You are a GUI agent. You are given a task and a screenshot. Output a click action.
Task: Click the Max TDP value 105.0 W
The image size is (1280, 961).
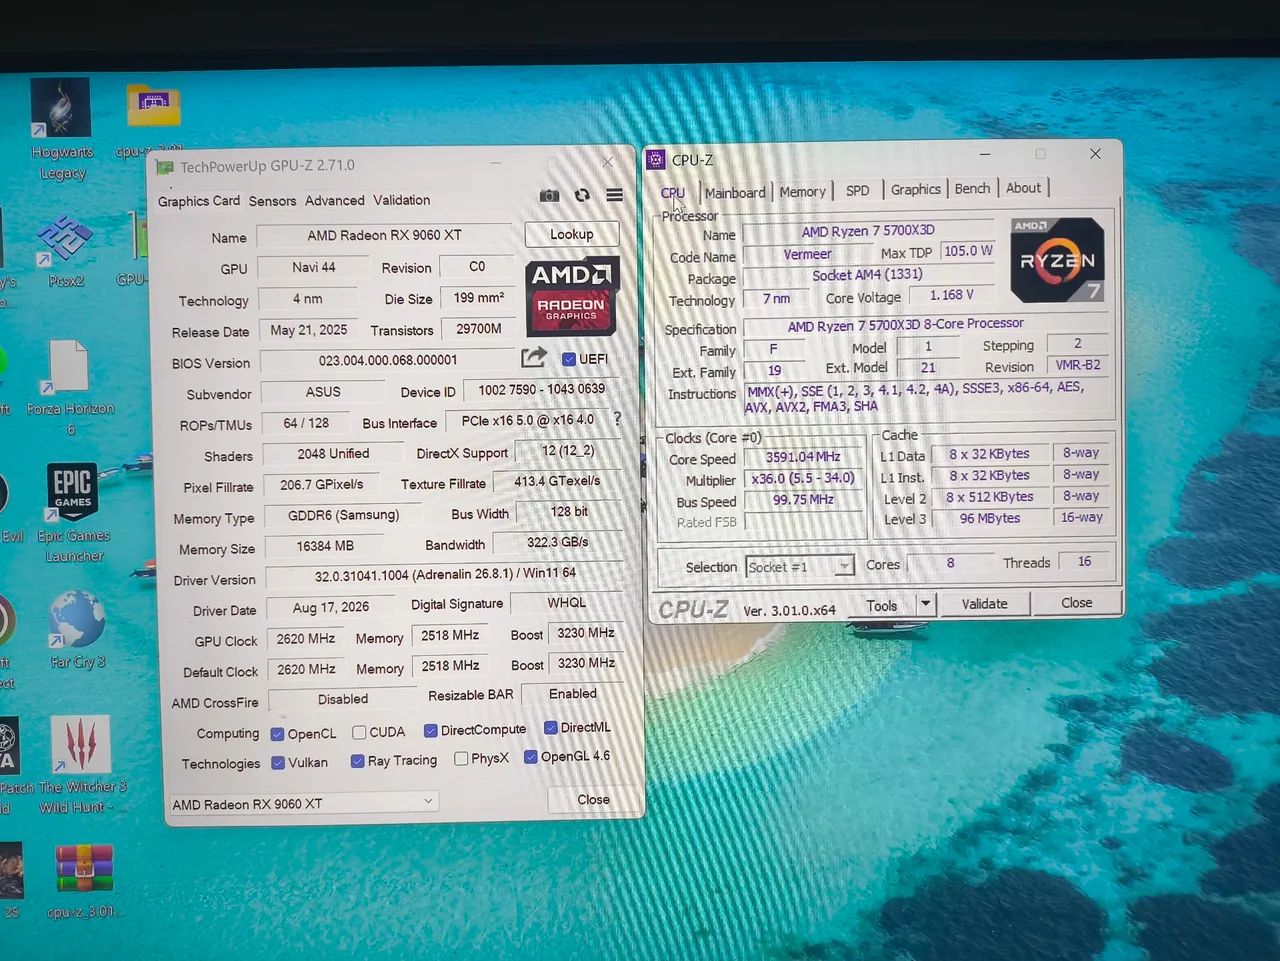968,251
